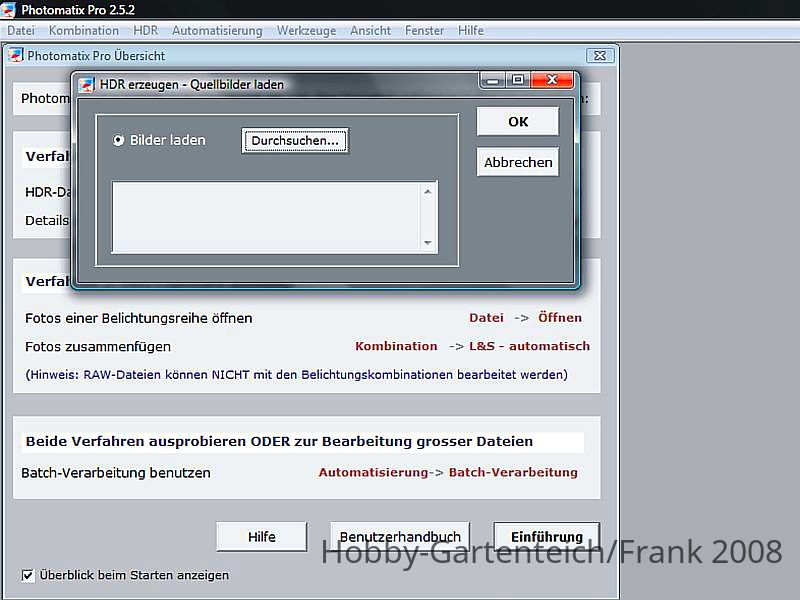Click Beide Verfahren ausprobieren heading

[279, 441]
